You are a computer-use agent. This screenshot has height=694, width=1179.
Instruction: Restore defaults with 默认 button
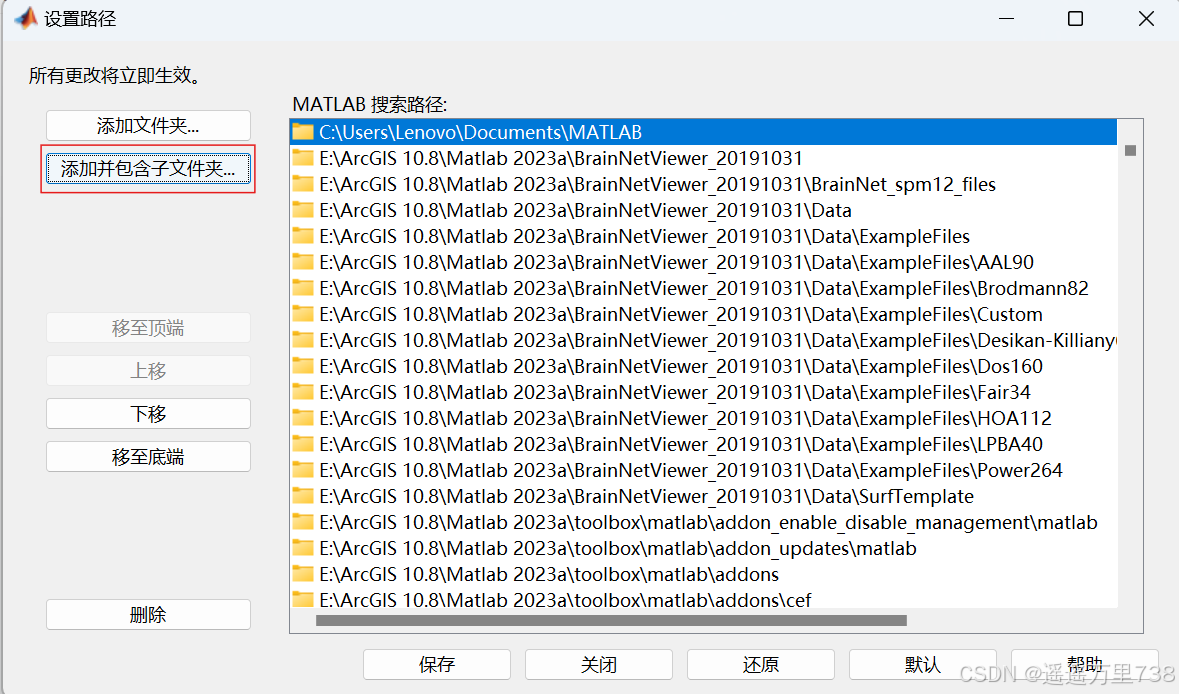[x=923, y=665]
